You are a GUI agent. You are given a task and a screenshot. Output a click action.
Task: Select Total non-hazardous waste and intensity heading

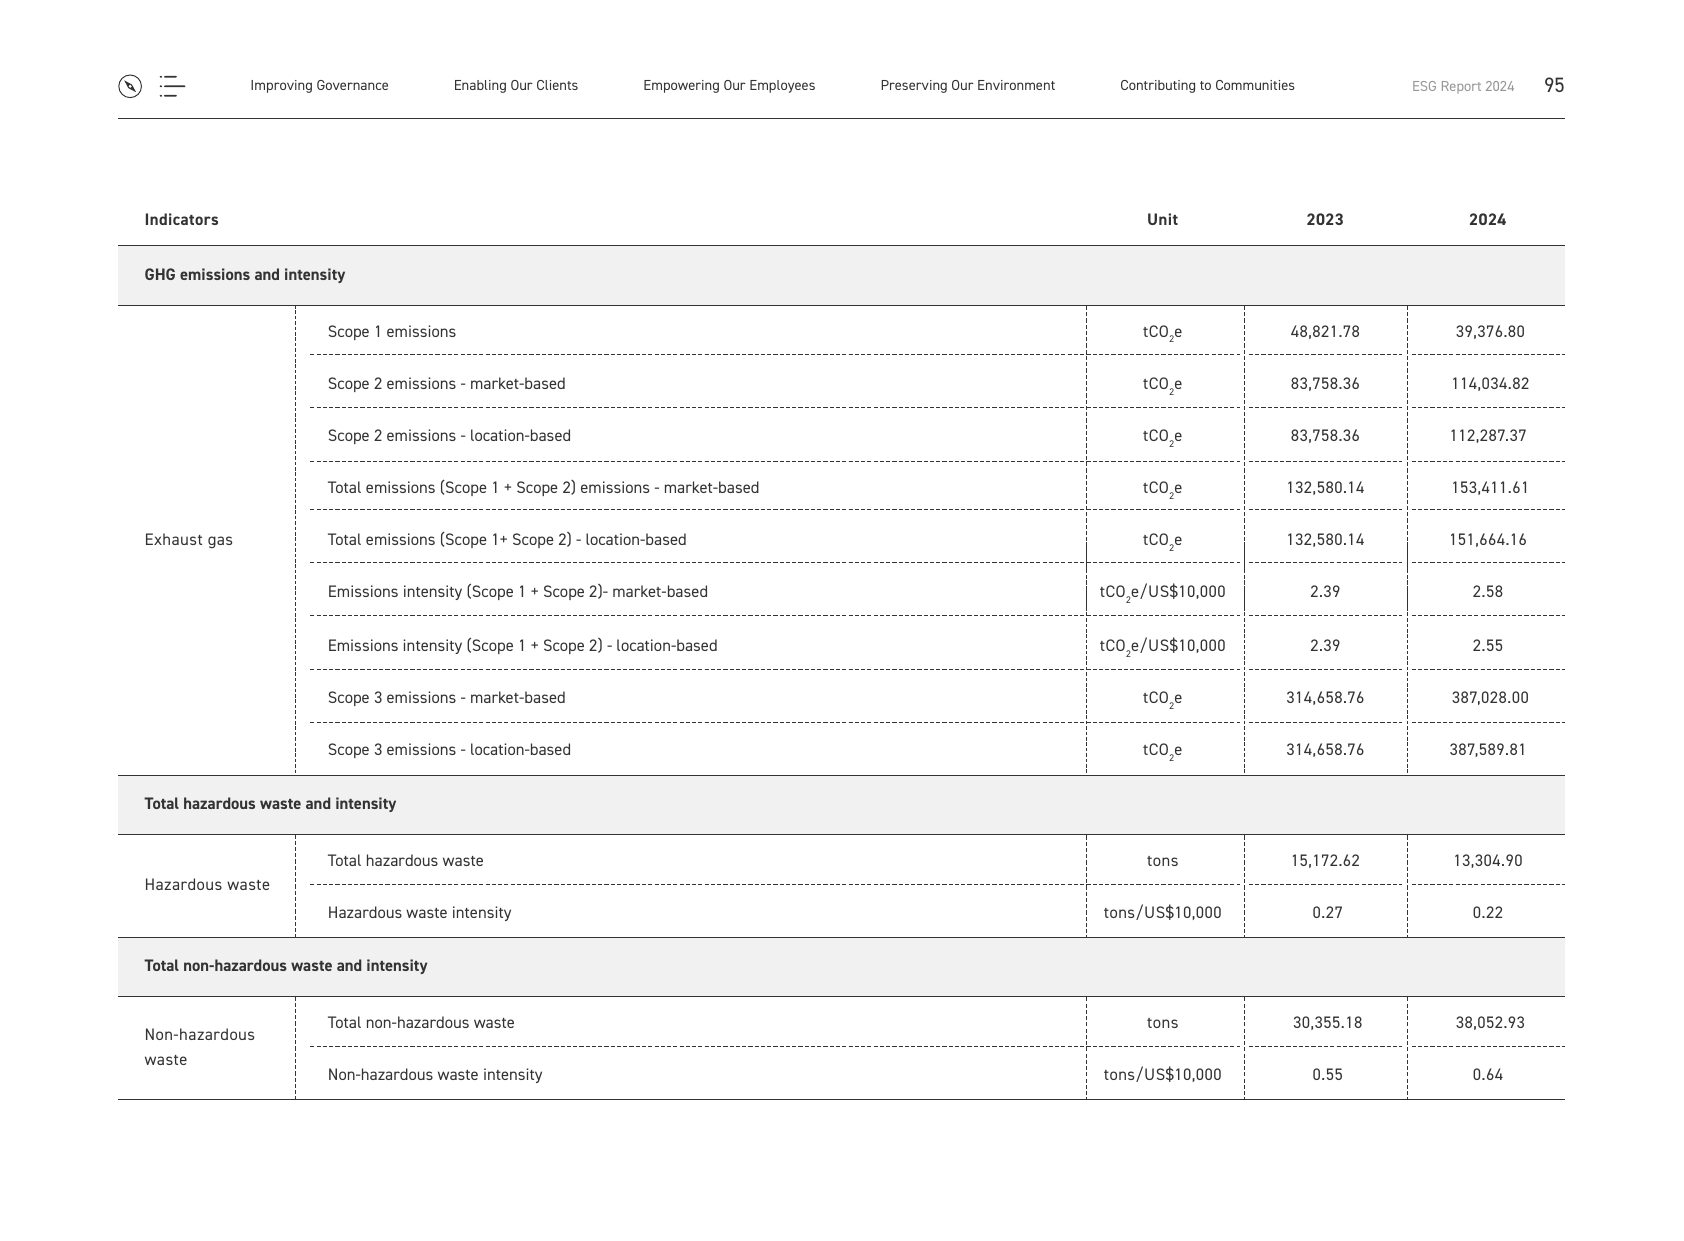(286, 966)
